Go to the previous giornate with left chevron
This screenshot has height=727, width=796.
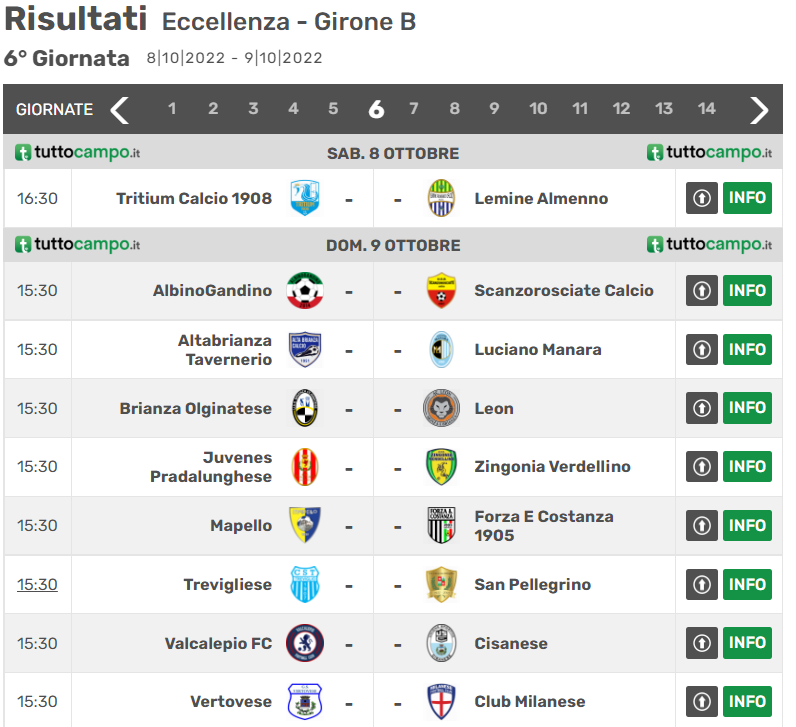(x=120, y=110)
